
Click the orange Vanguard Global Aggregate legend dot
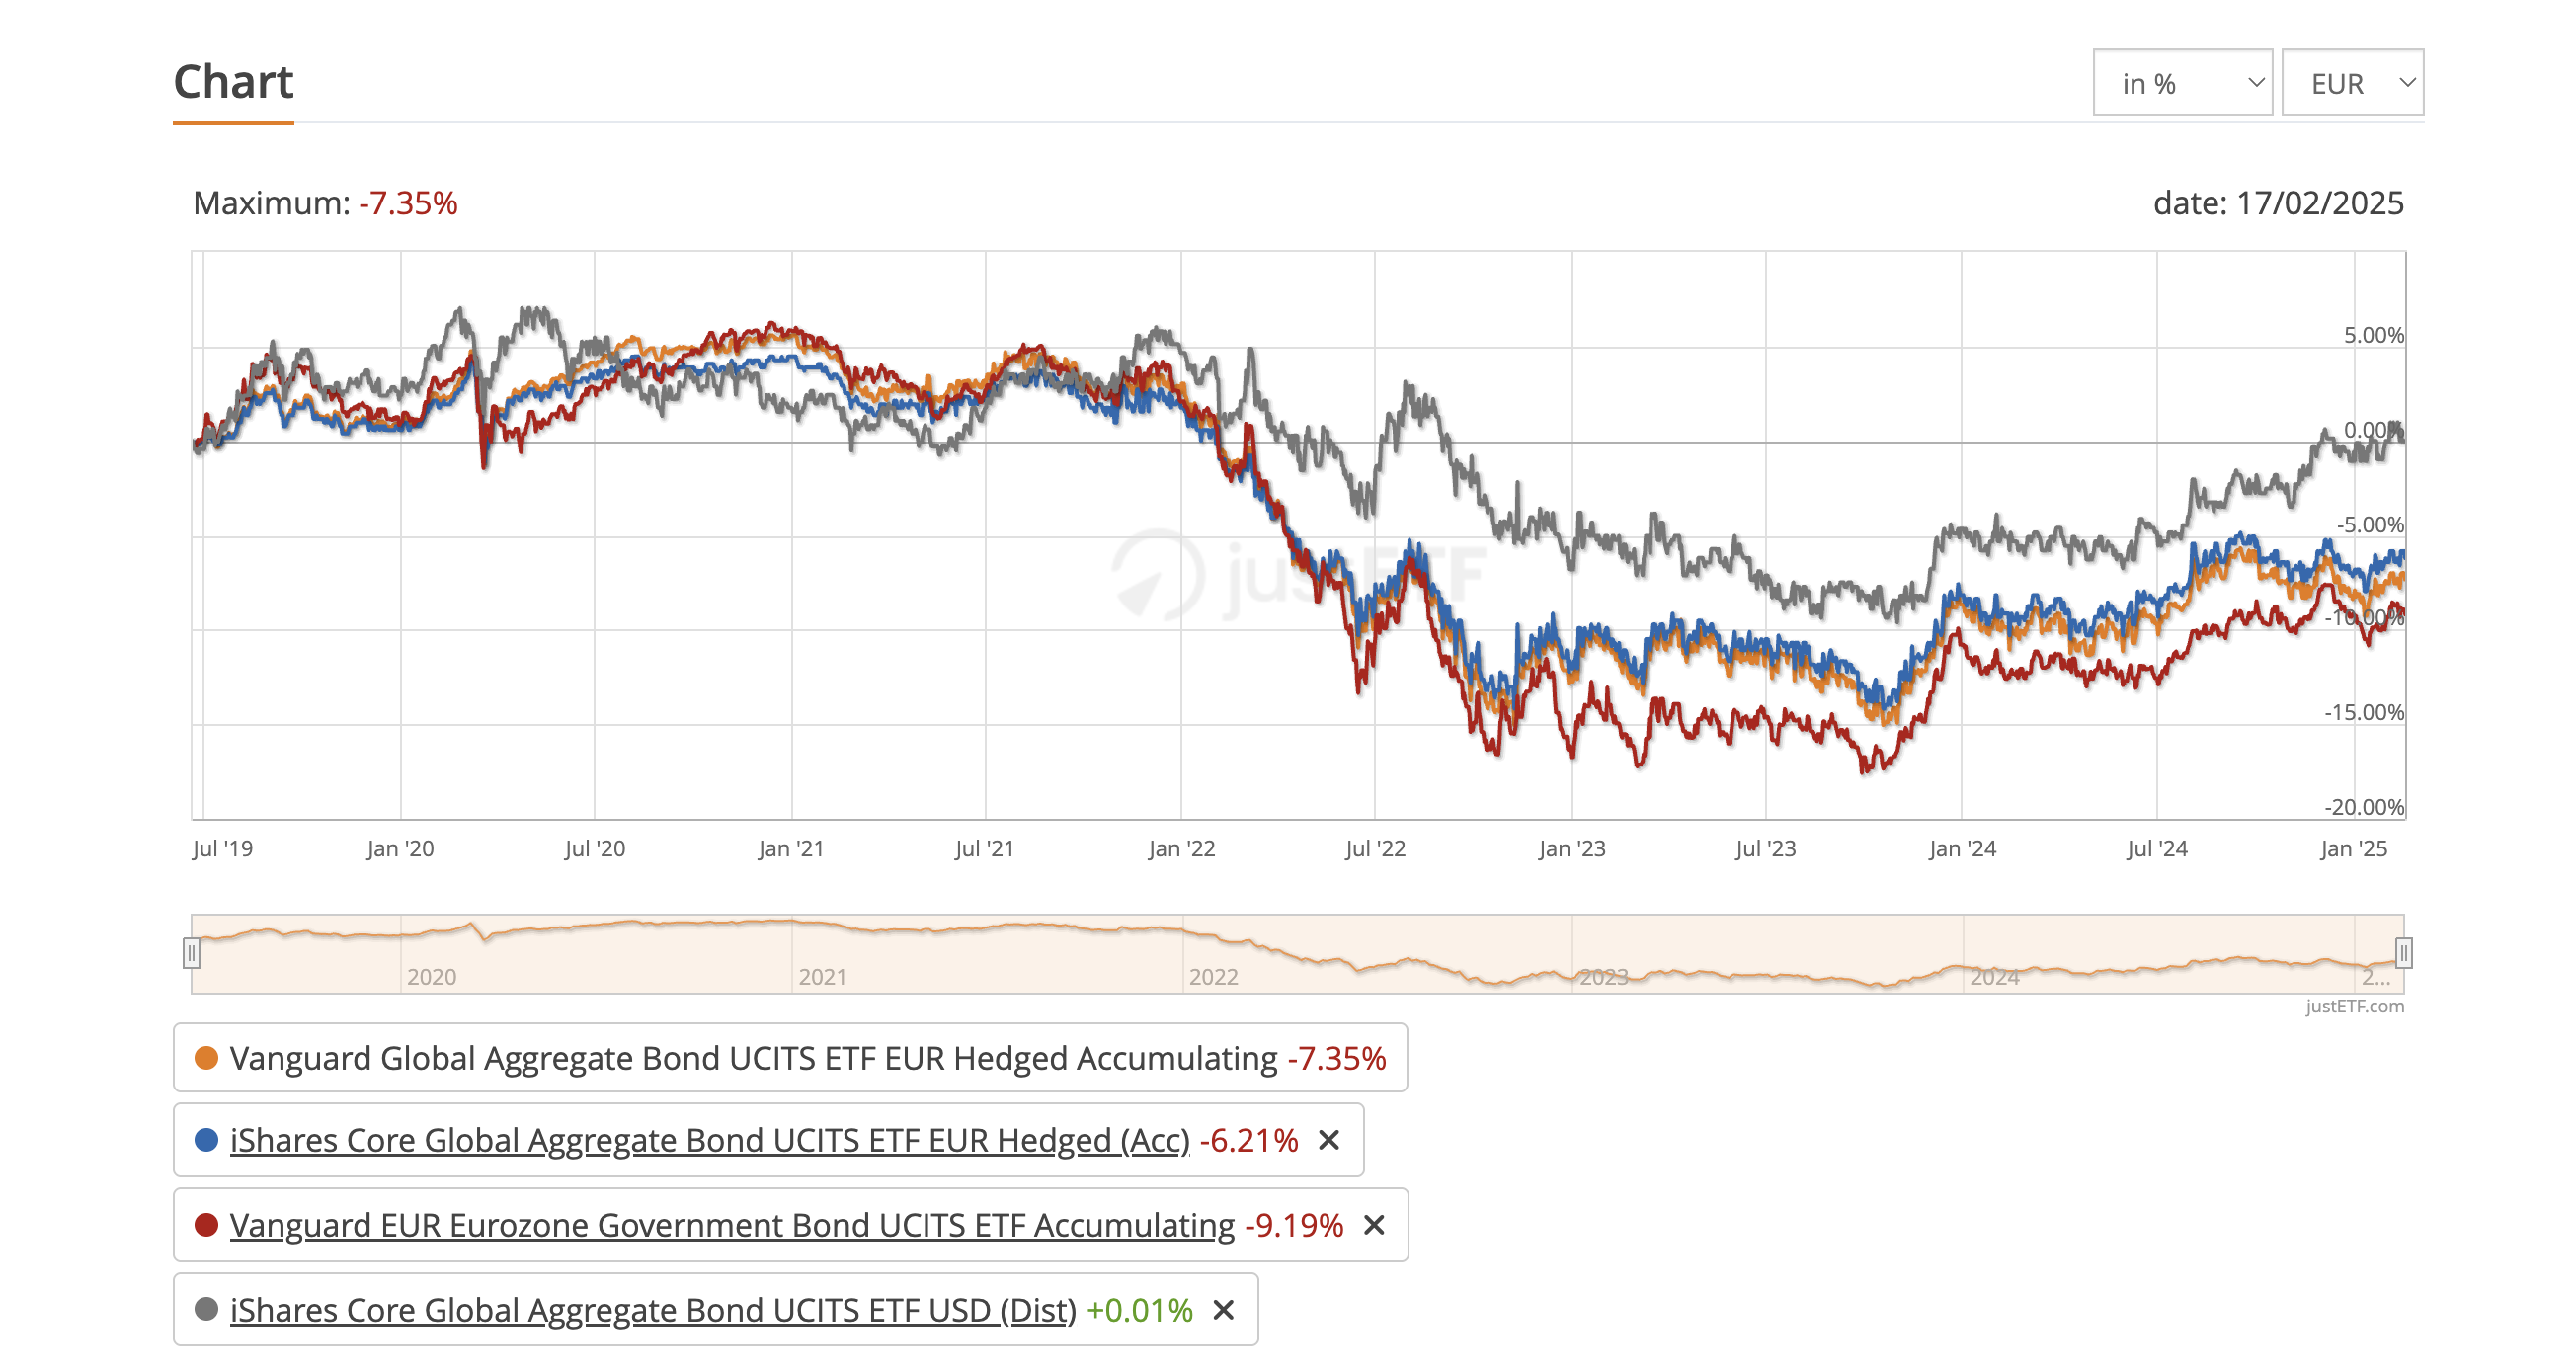(x=206, y=1058)
